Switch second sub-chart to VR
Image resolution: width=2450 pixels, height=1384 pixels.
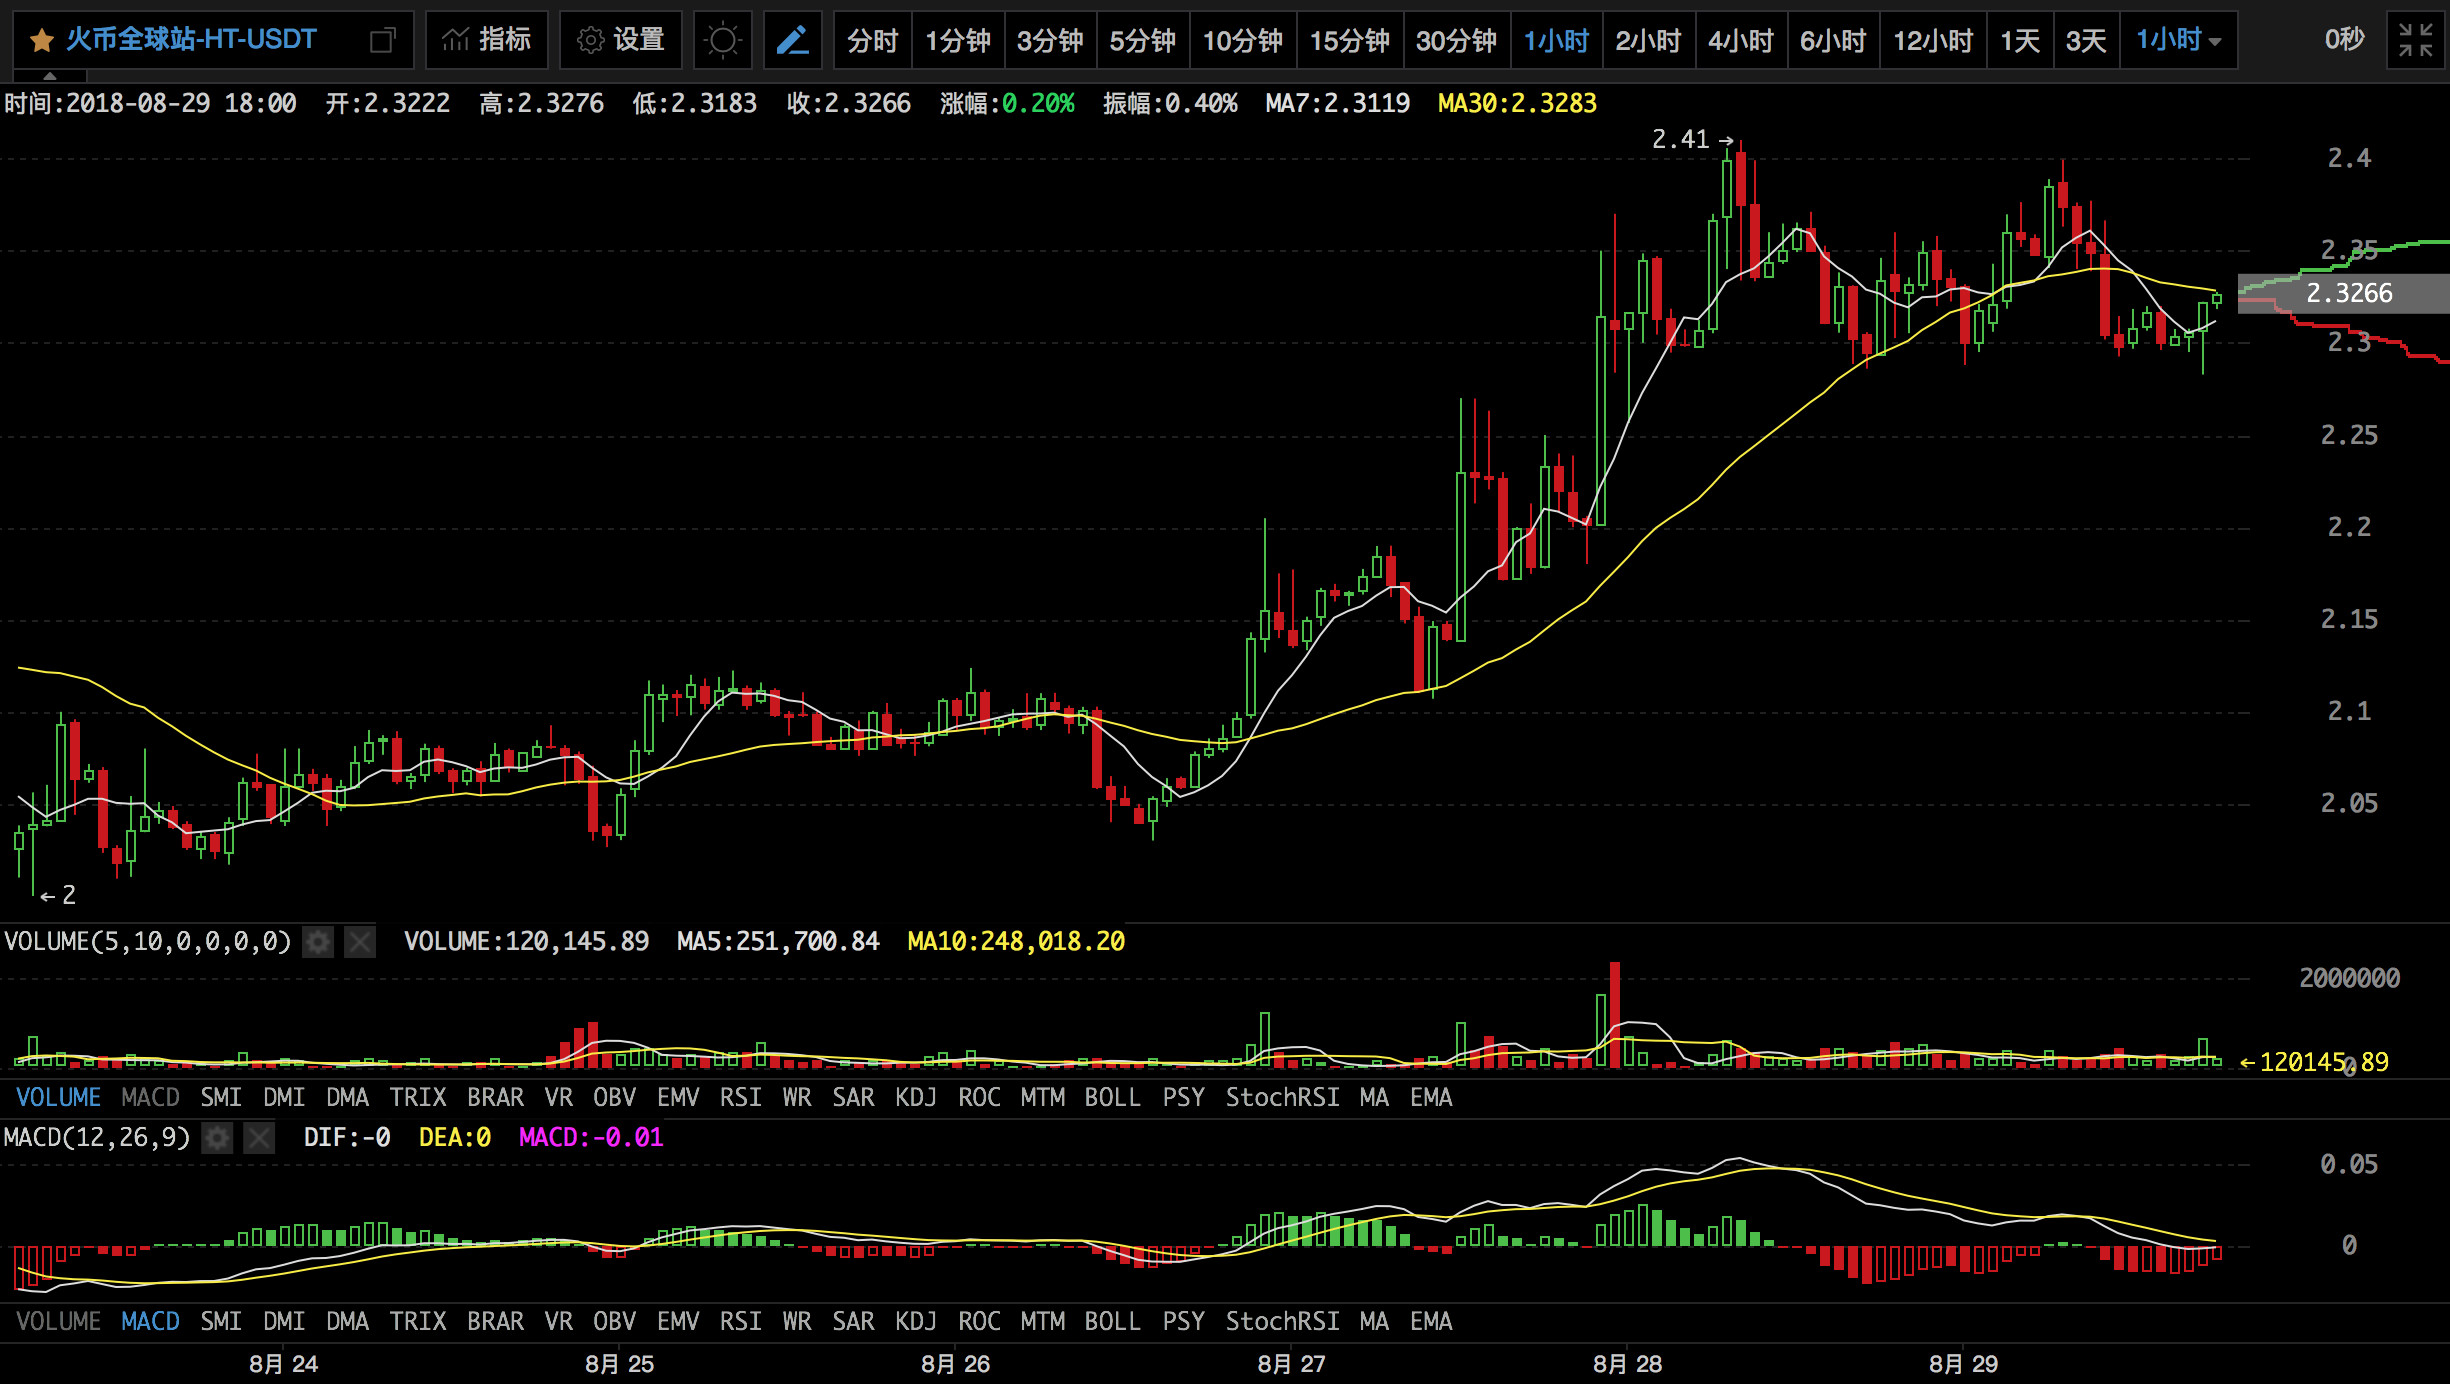[558, 1321]
